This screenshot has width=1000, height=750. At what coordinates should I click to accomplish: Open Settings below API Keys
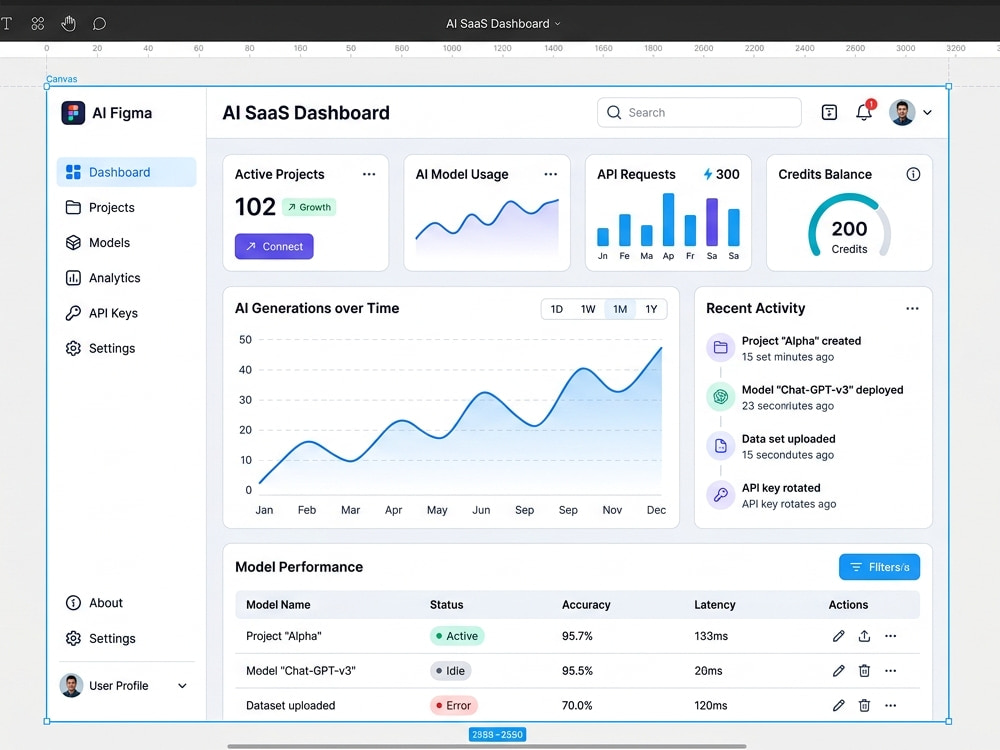tap(126, 348)
